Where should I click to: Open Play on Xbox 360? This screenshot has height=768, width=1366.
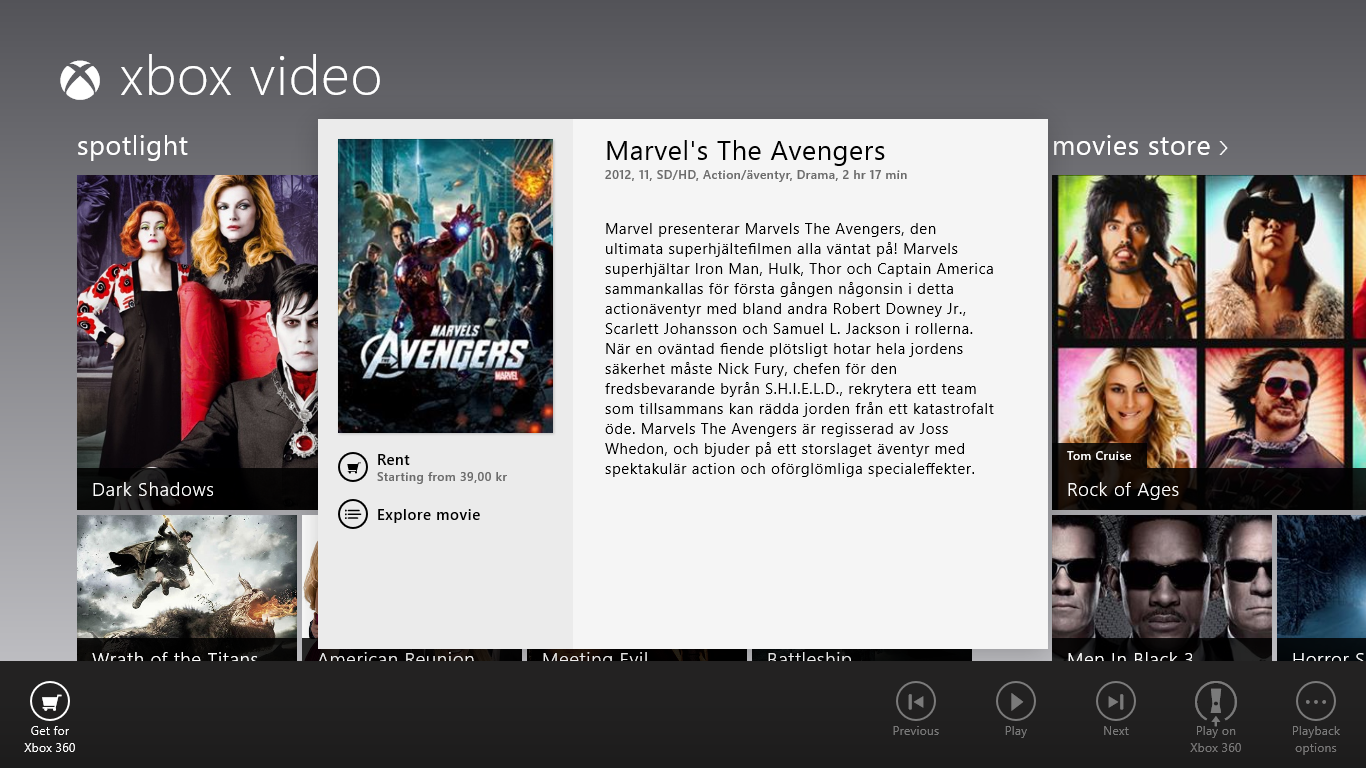point(1216,701)
